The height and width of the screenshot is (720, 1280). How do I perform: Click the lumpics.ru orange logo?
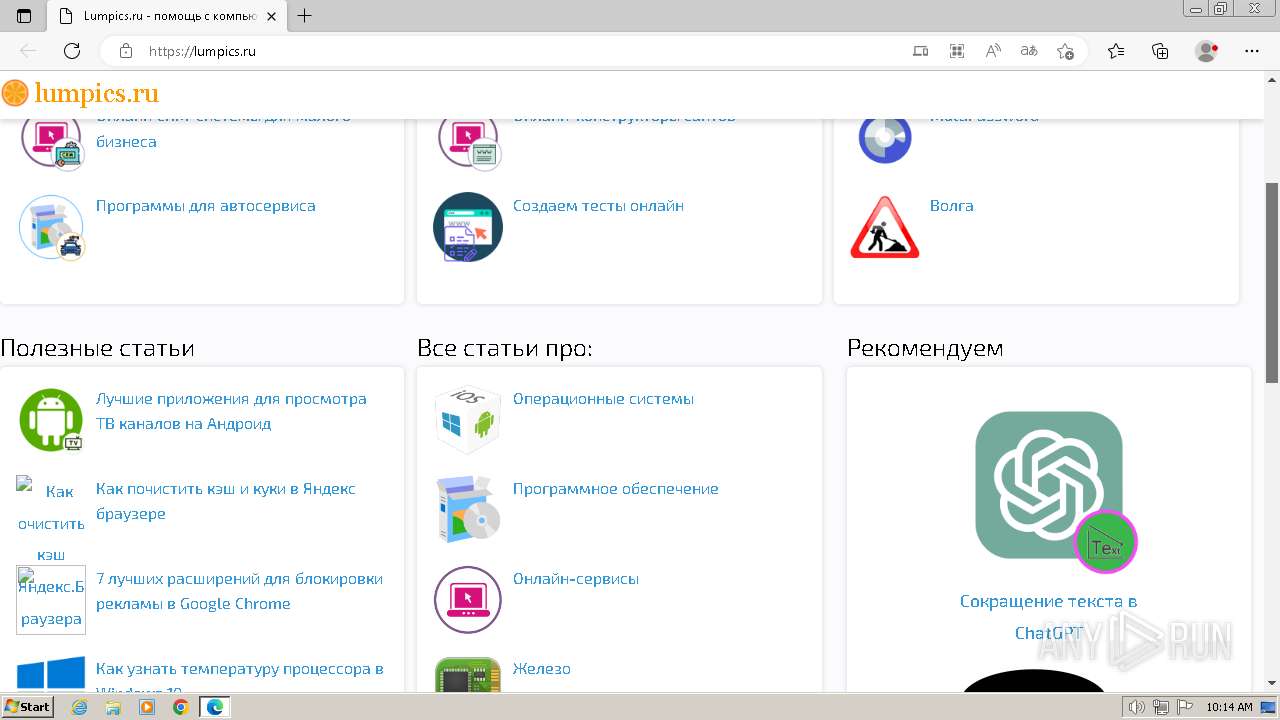point(80,94)
